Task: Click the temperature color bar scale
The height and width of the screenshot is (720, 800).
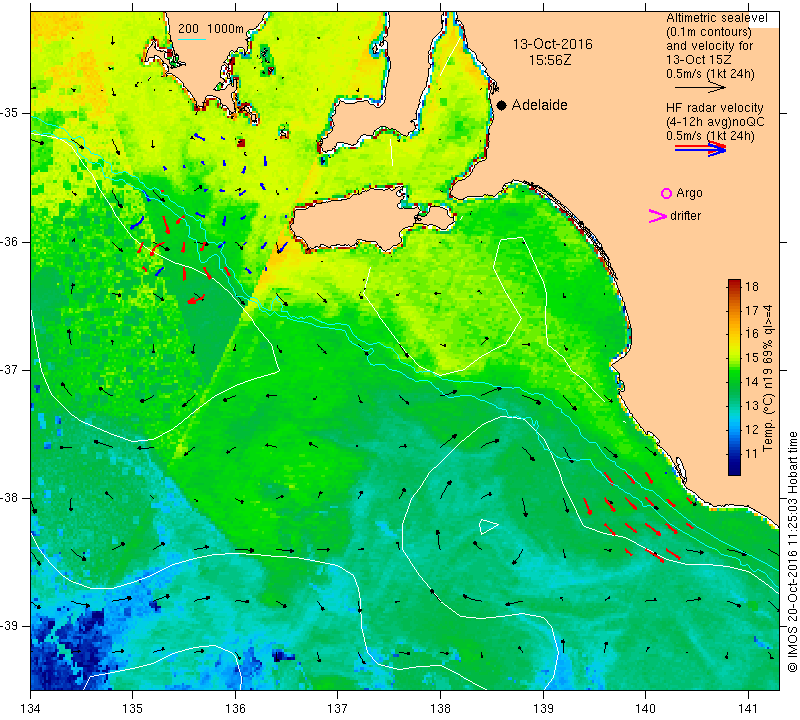Action: [734, 377]
